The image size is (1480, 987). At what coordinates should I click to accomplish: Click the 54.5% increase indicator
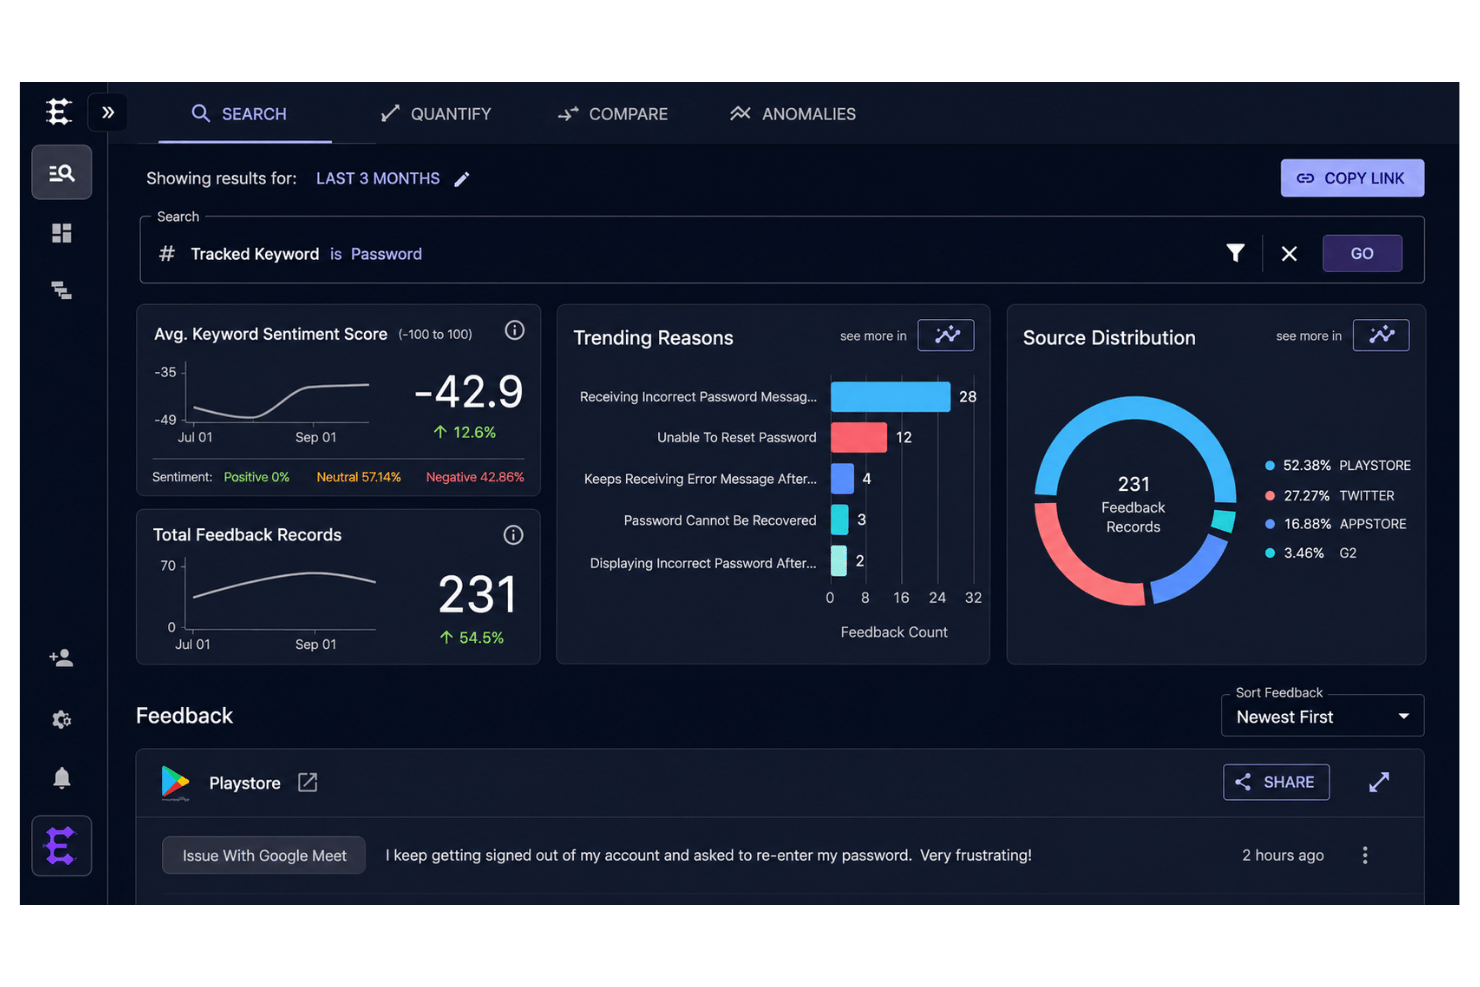(471, 638)
